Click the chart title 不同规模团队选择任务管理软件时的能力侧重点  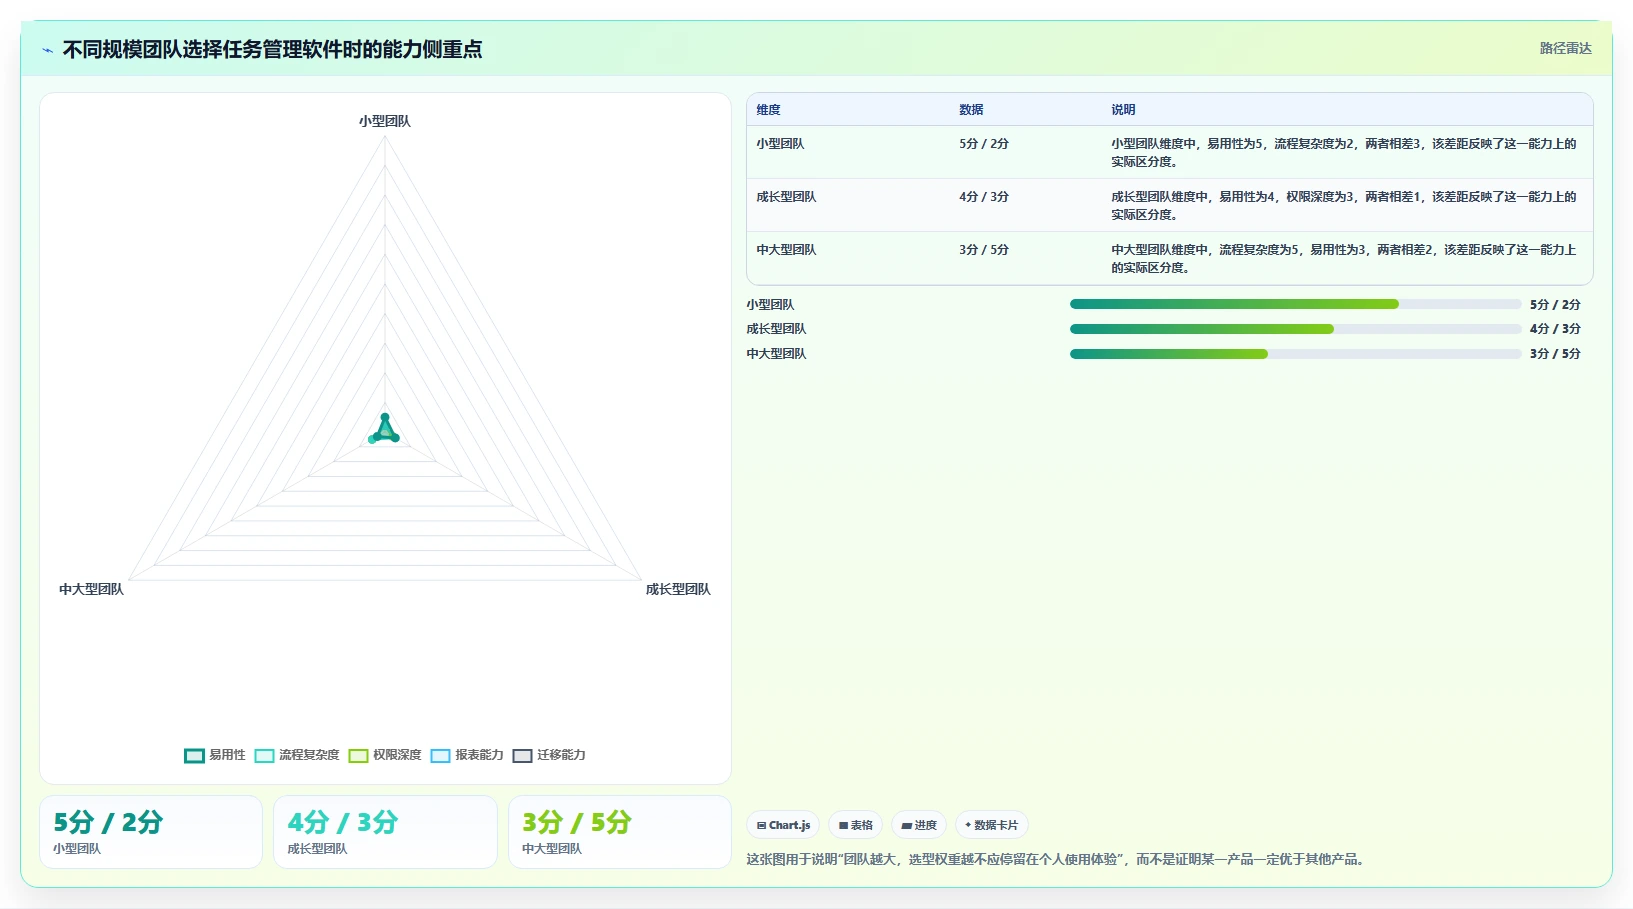click(x=272, y=49)
